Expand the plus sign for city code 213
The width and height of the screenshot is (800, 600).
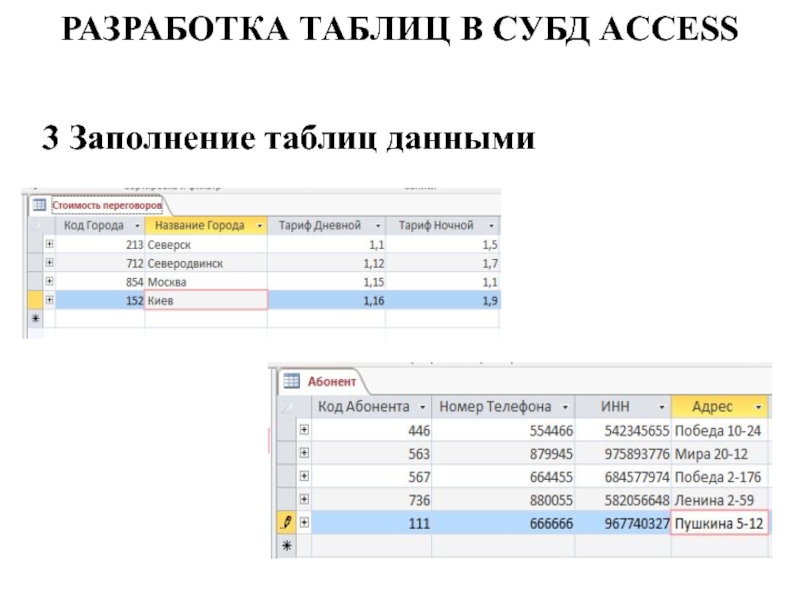point(50,244)
